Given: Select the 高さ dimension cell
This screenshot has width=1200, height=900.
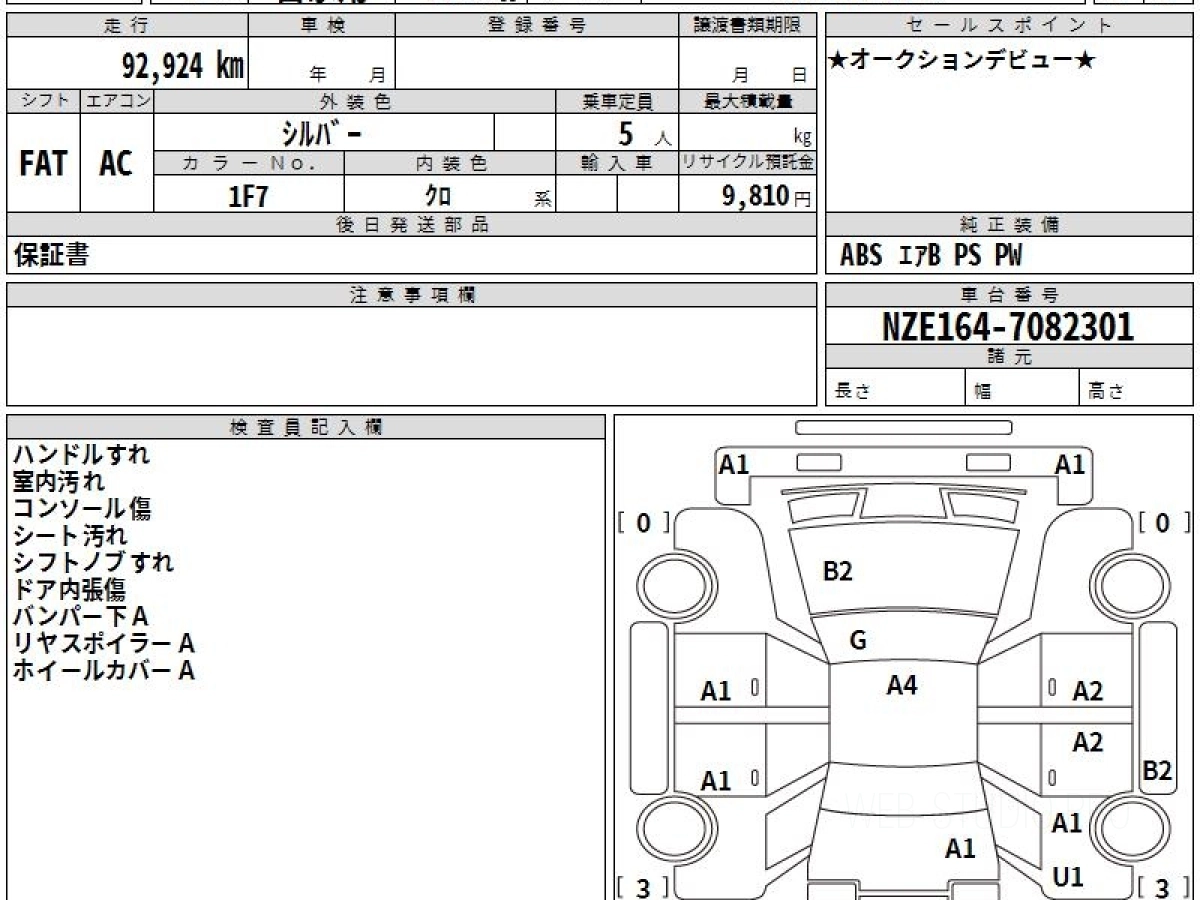Looking at the screenshot, I should tap(1136, 388).
